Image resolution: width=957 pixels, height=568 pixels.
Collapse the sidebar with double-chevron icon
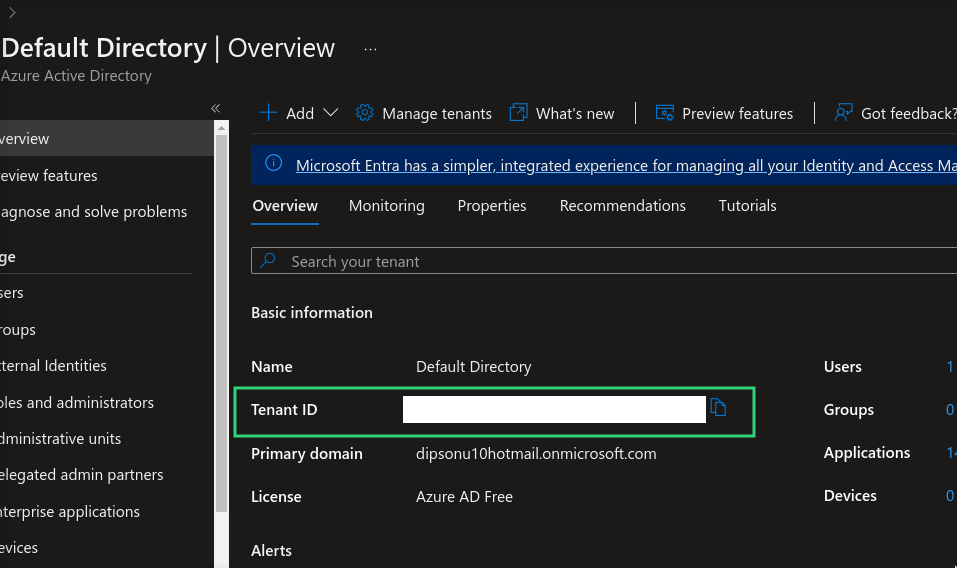click(215, 108)
